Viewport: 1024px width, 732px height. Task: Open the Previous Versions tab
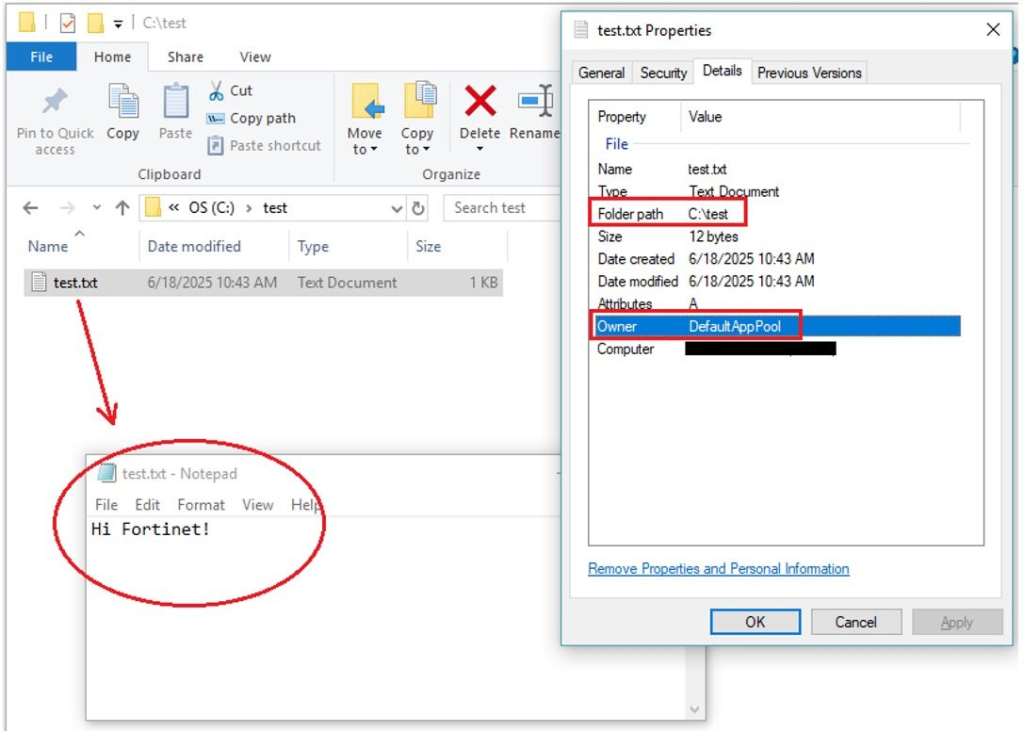pyautogui.click(x=809, y=73)
